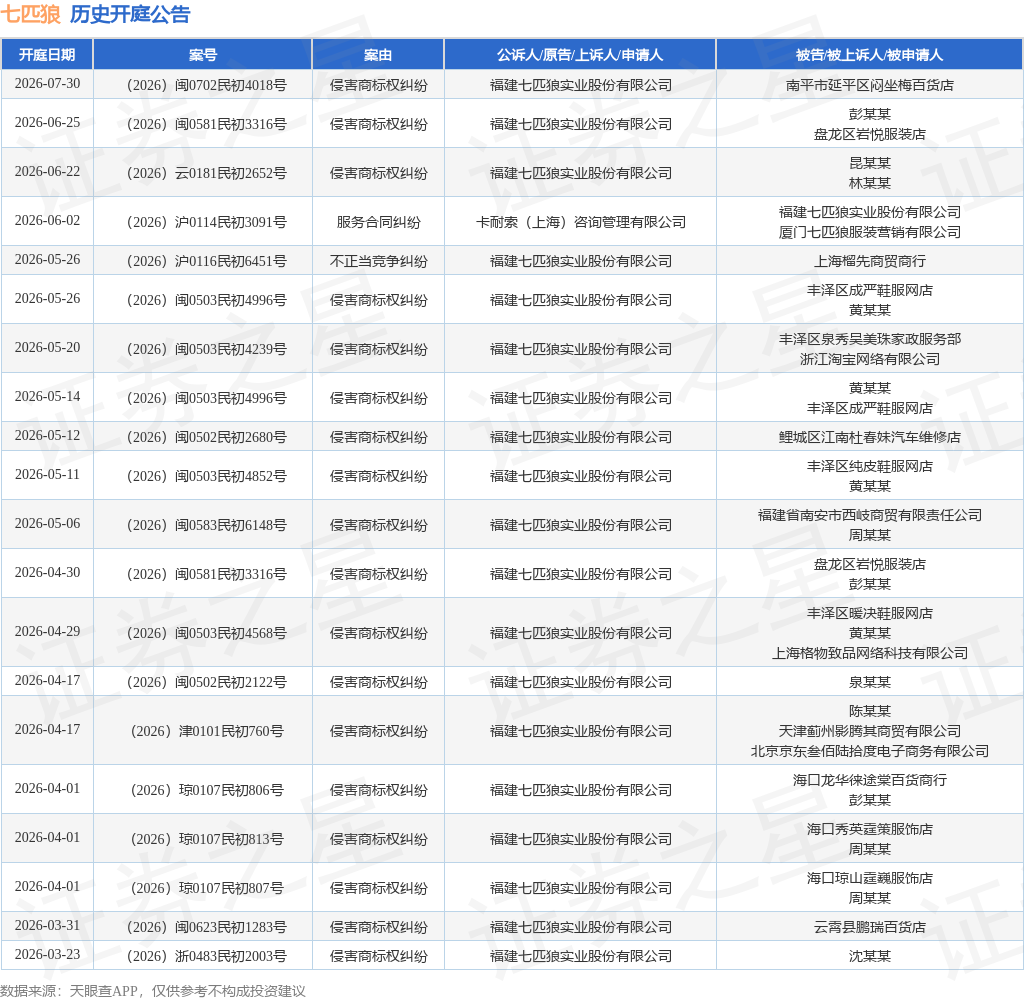Click date 2026-07-30 cell
This screenshot has height=1000, width=1024.
47,84
